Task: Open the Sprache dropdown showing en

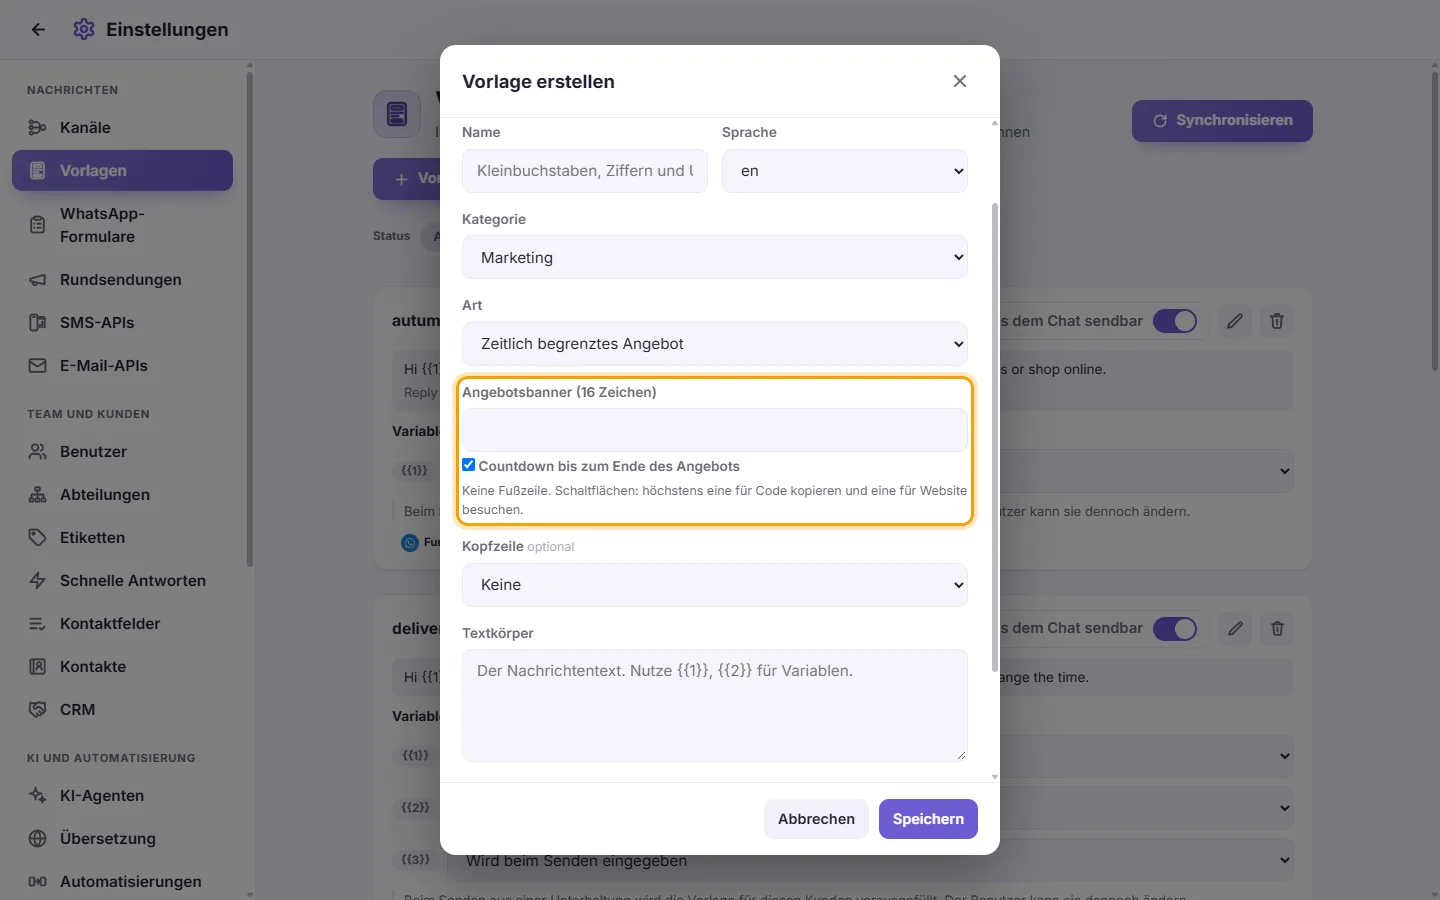Action: coord(845,171)
